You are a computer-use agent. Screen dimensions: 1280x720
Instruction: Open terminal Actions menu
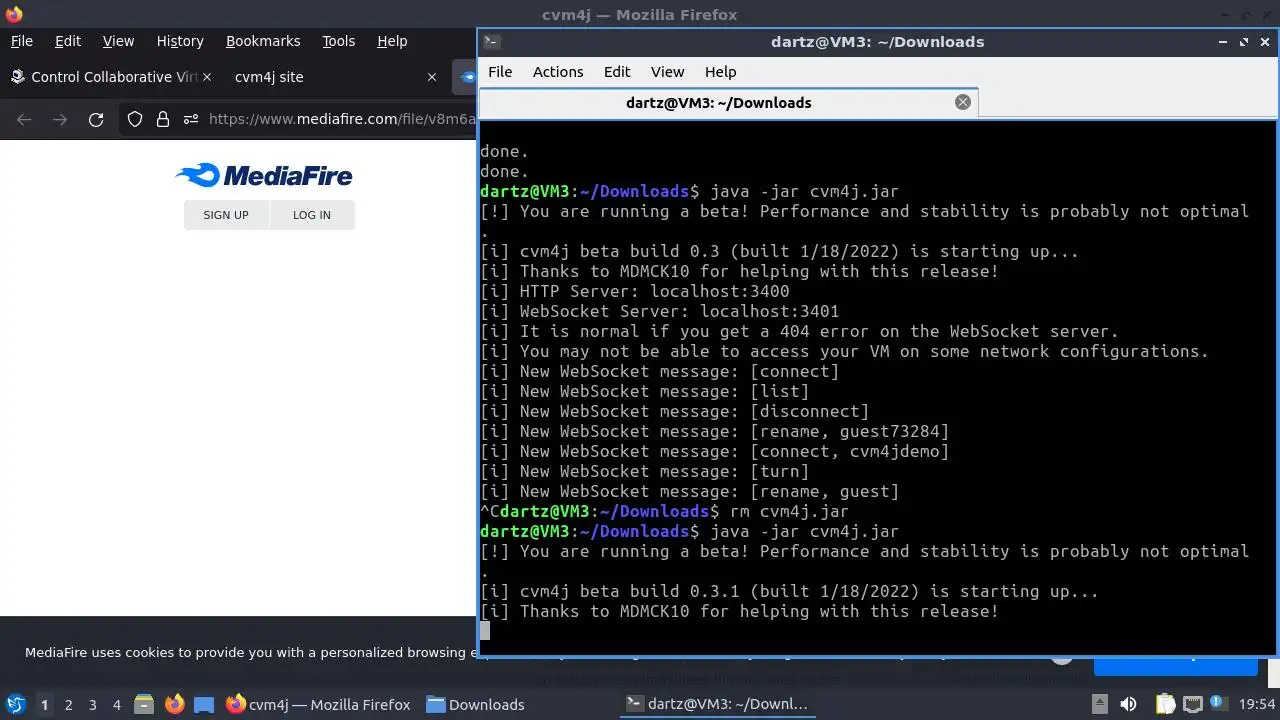click(558, 72)
